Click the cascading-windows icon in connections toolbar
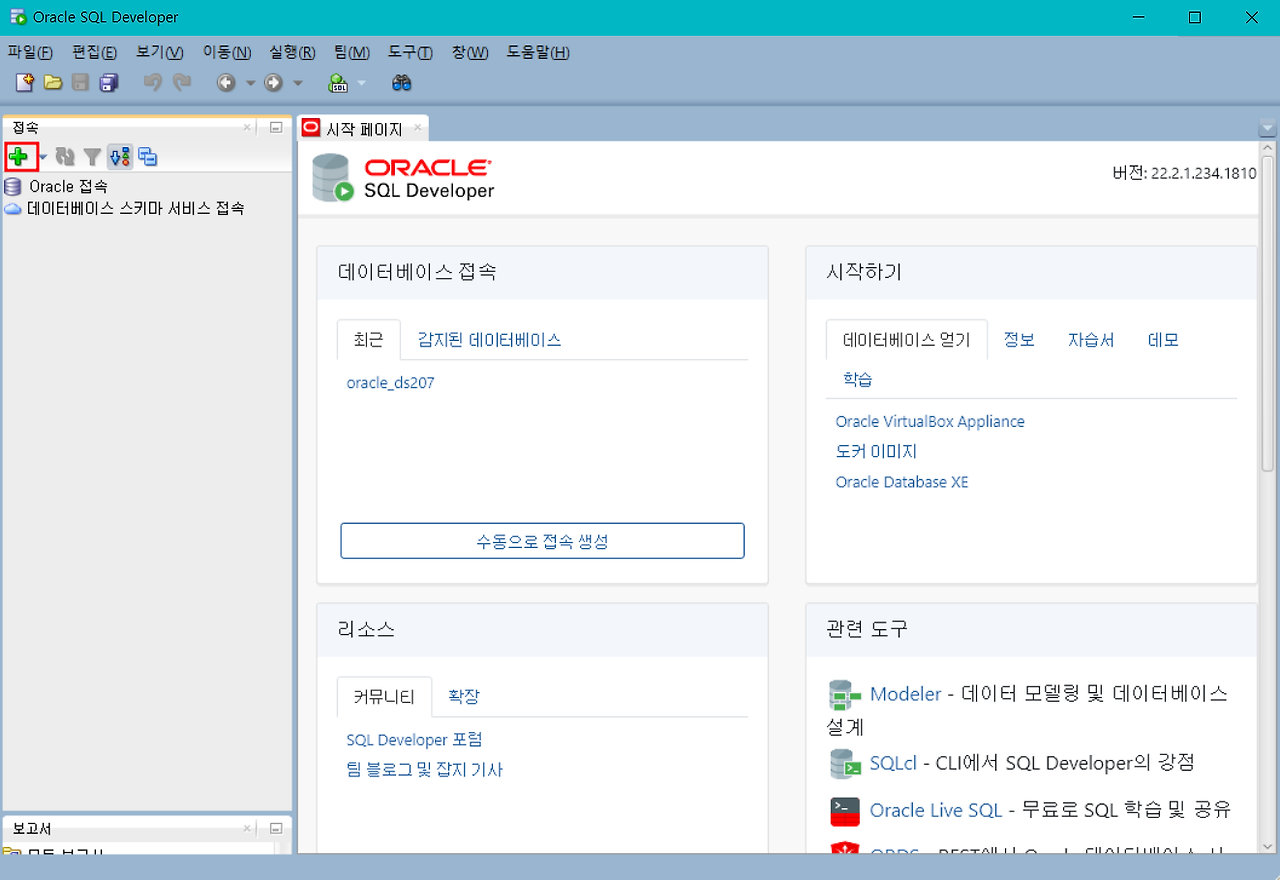Viewport: 1280px width, 880px height. coord(148,157)
